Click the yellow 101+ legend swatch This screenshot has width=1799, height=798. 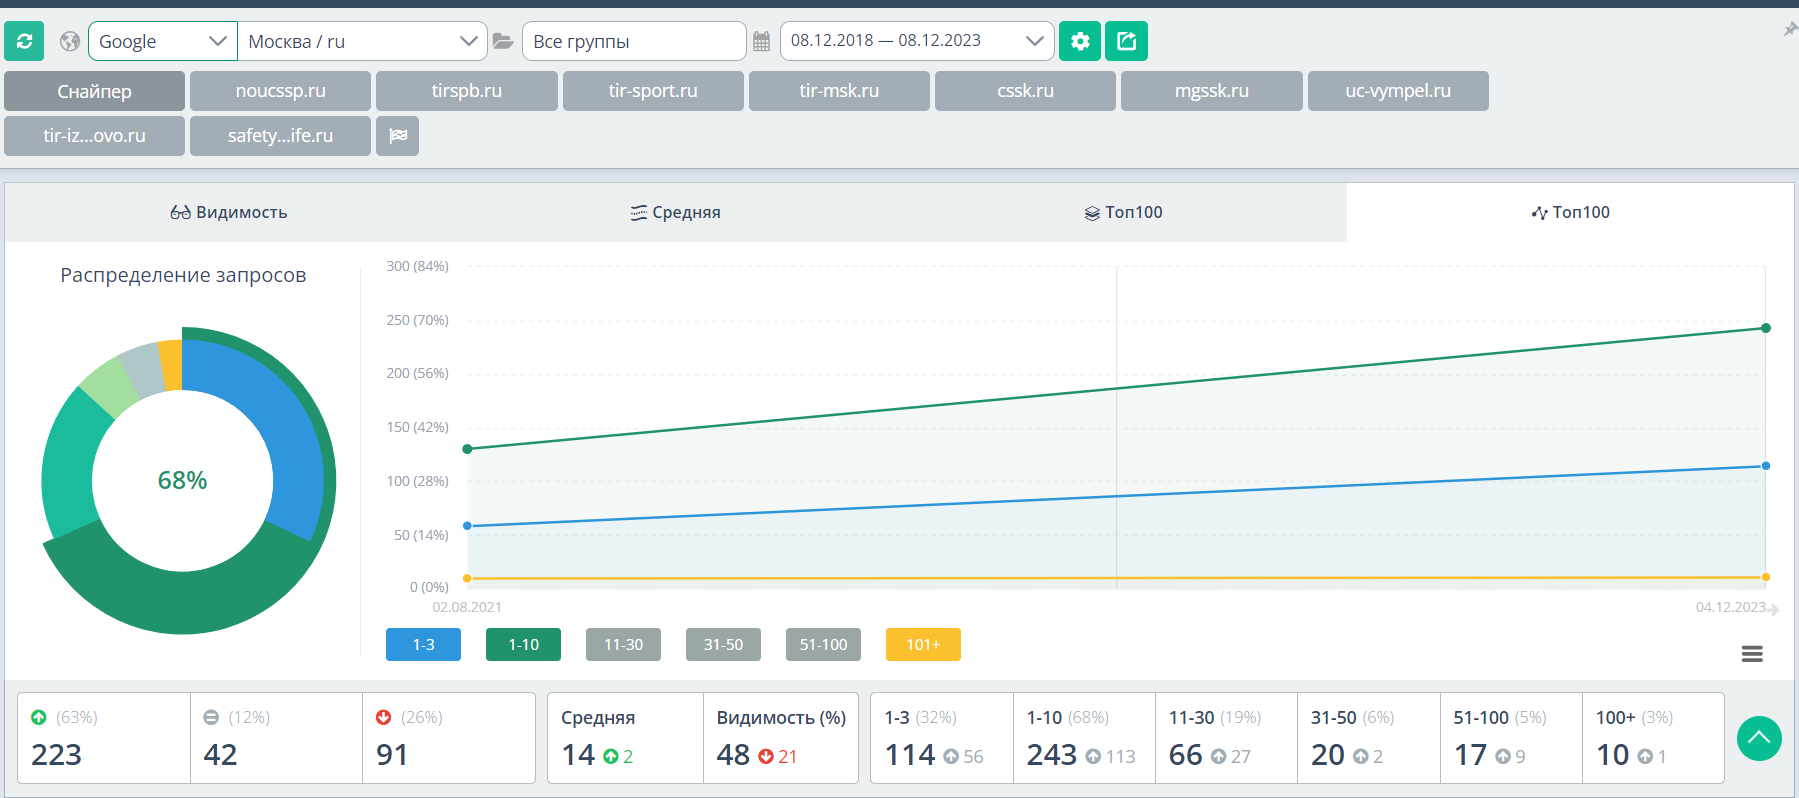point(923,645)
